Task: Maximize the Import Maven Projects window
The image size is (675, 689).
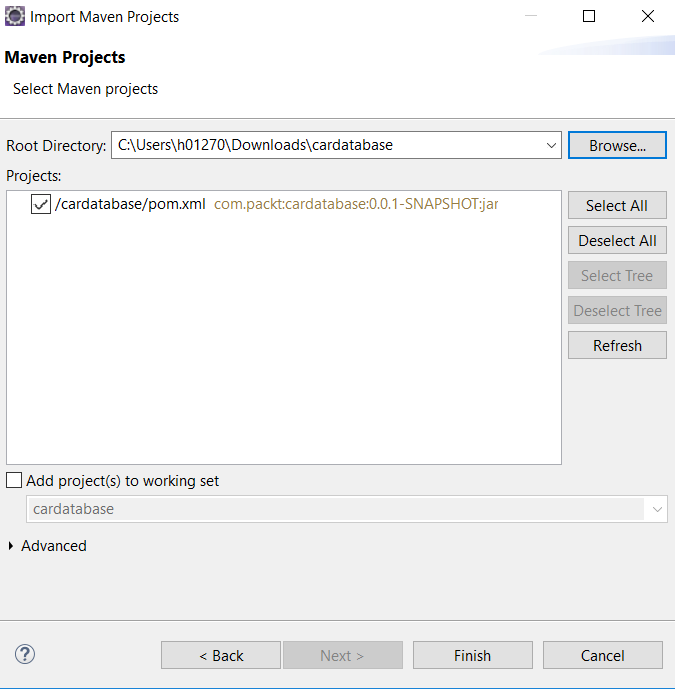Action: pos(589,16)
